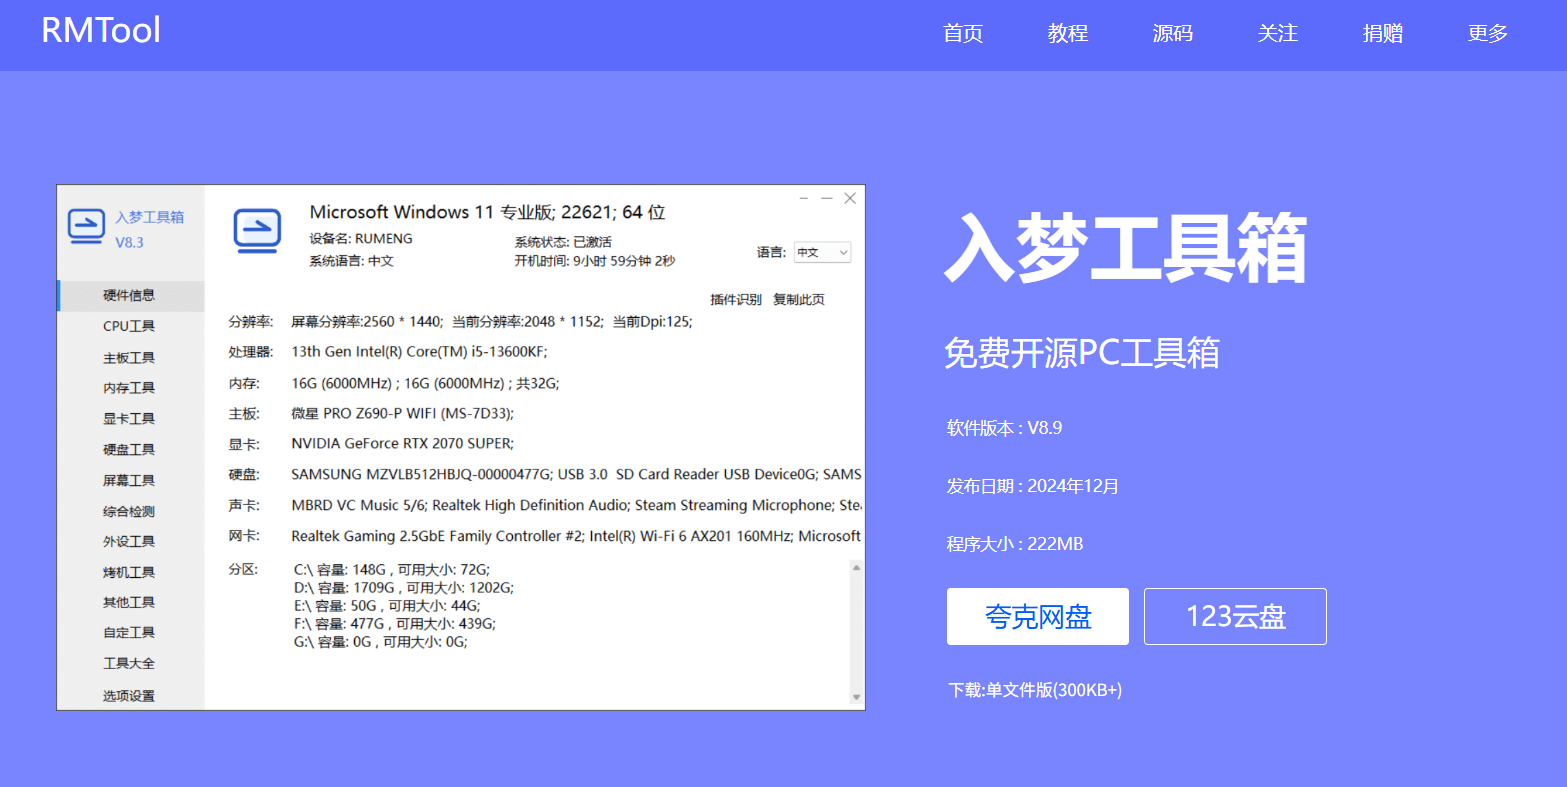The image size is (1567, 787).
Task: Download via 123云盘 button
Action: [1235, 616]
